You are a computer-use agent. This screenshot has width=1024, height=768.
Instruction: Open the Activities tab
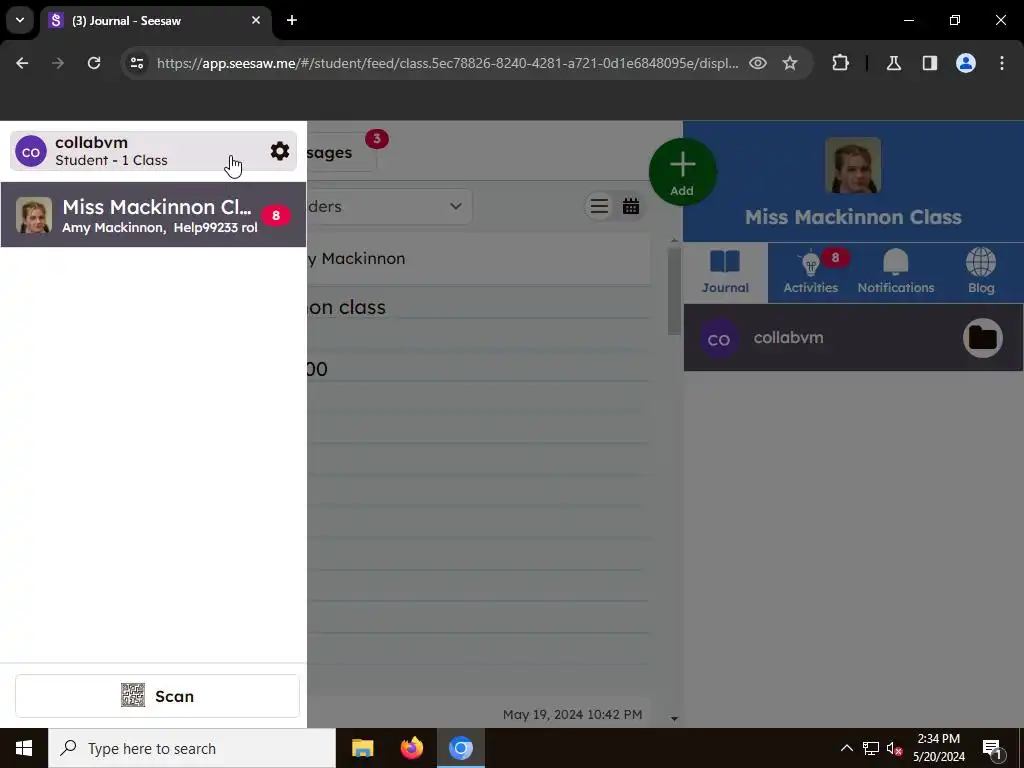click(x=810, y=272)
